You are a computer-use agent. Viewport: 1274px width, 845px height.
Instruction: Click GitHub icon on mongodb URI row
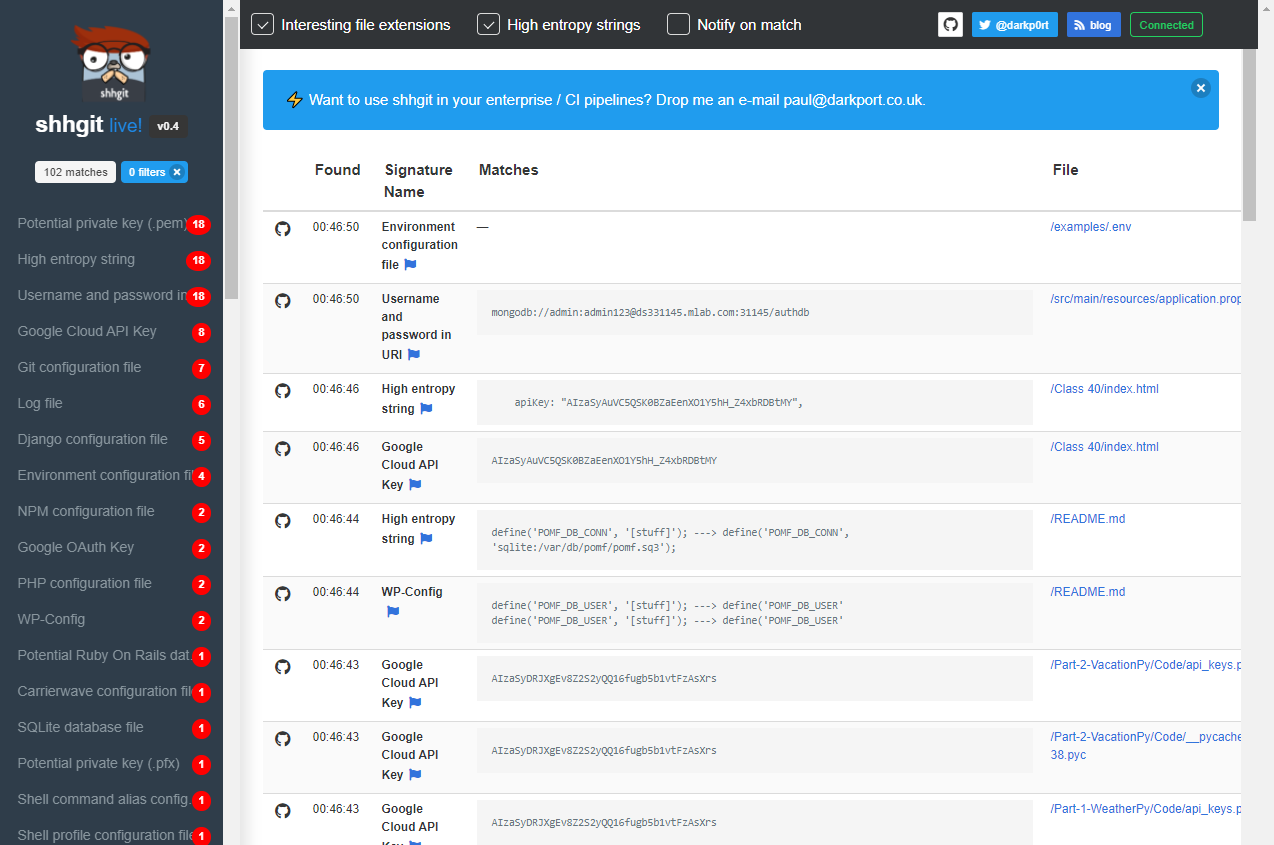[283, 300]
